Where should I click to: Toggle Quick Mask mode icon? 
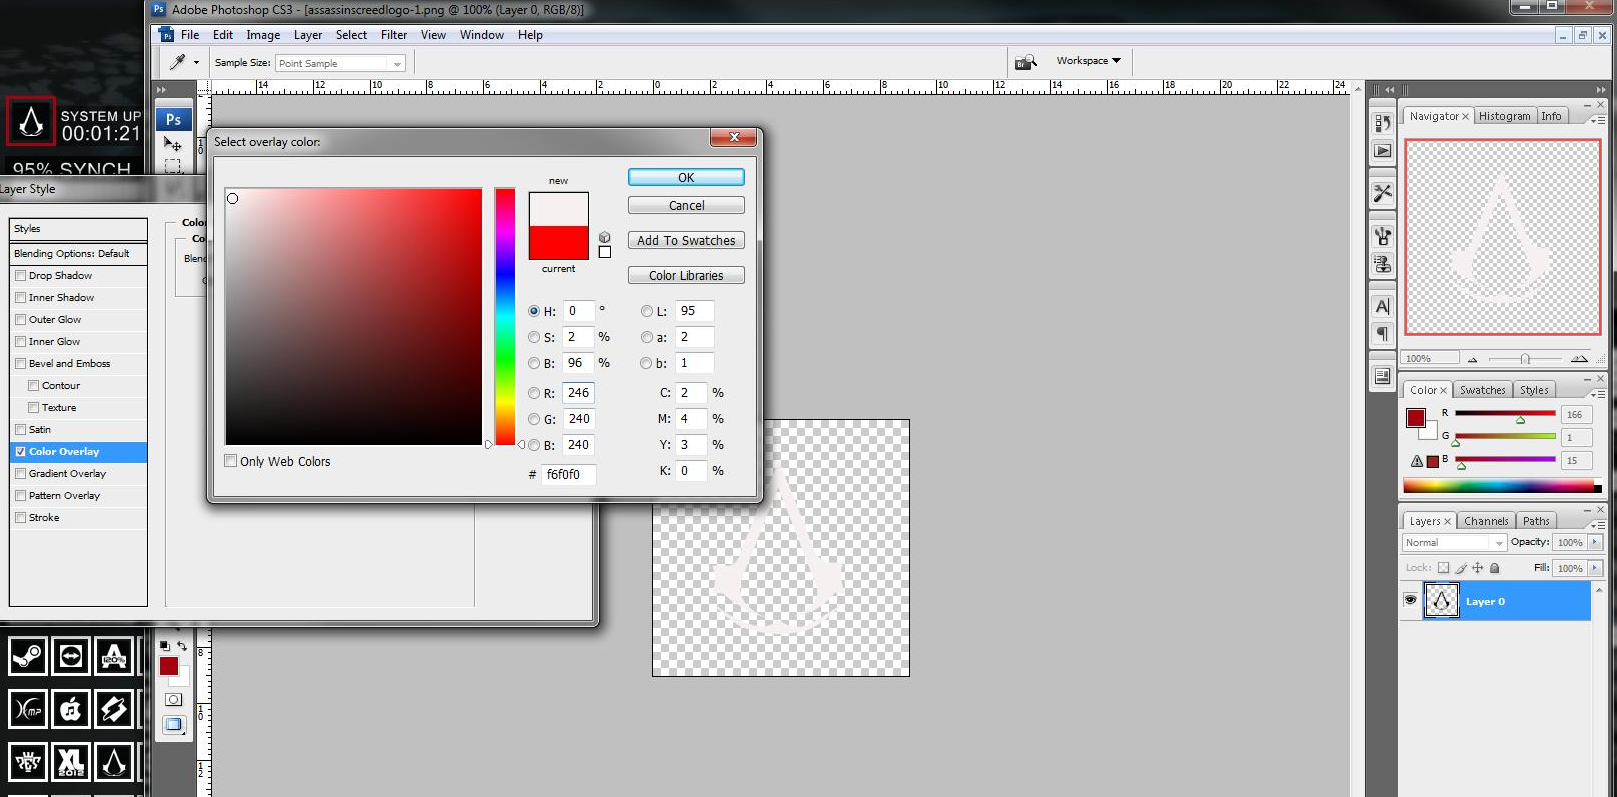(173, 700)
